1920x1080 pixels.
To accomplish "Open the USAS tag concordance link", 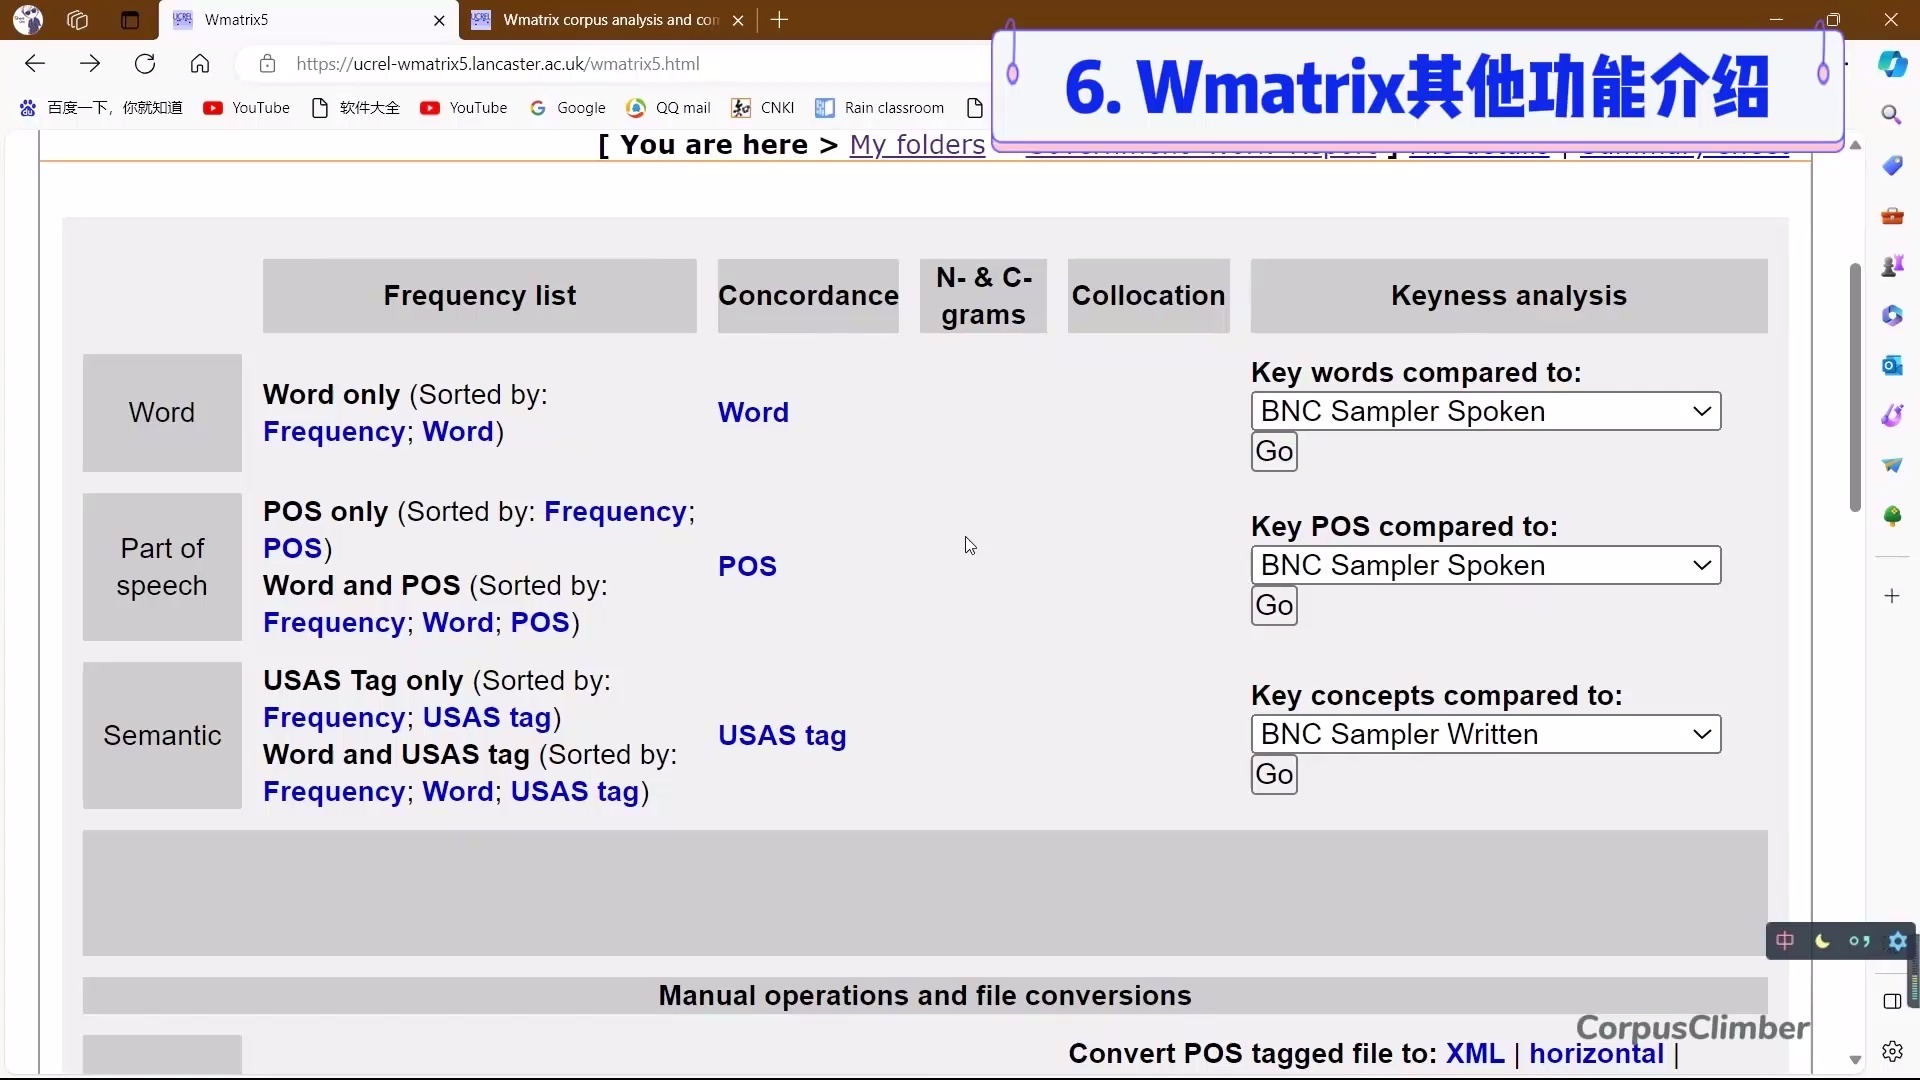I will pos(782,736).
